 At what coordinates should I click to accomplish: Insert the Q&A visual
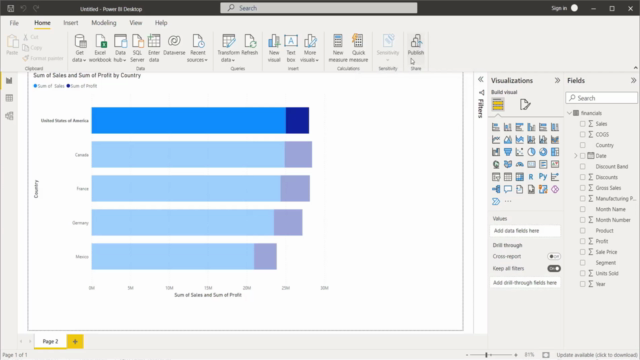[508, 189]
